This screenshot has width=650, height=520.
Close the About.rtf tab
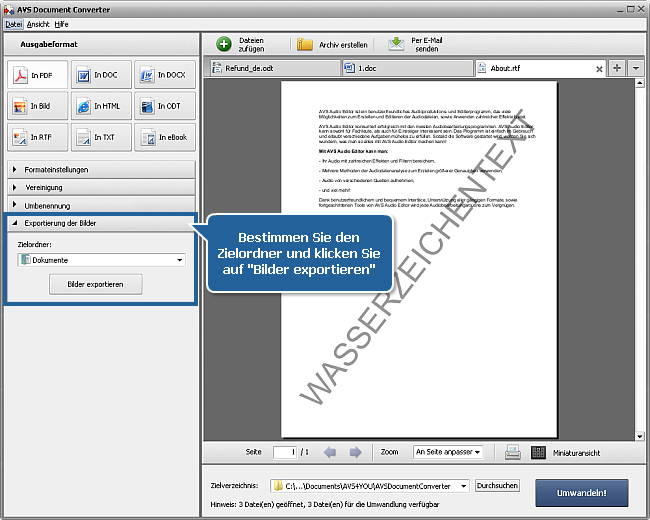pyautogui.click(x=599, y=69)
